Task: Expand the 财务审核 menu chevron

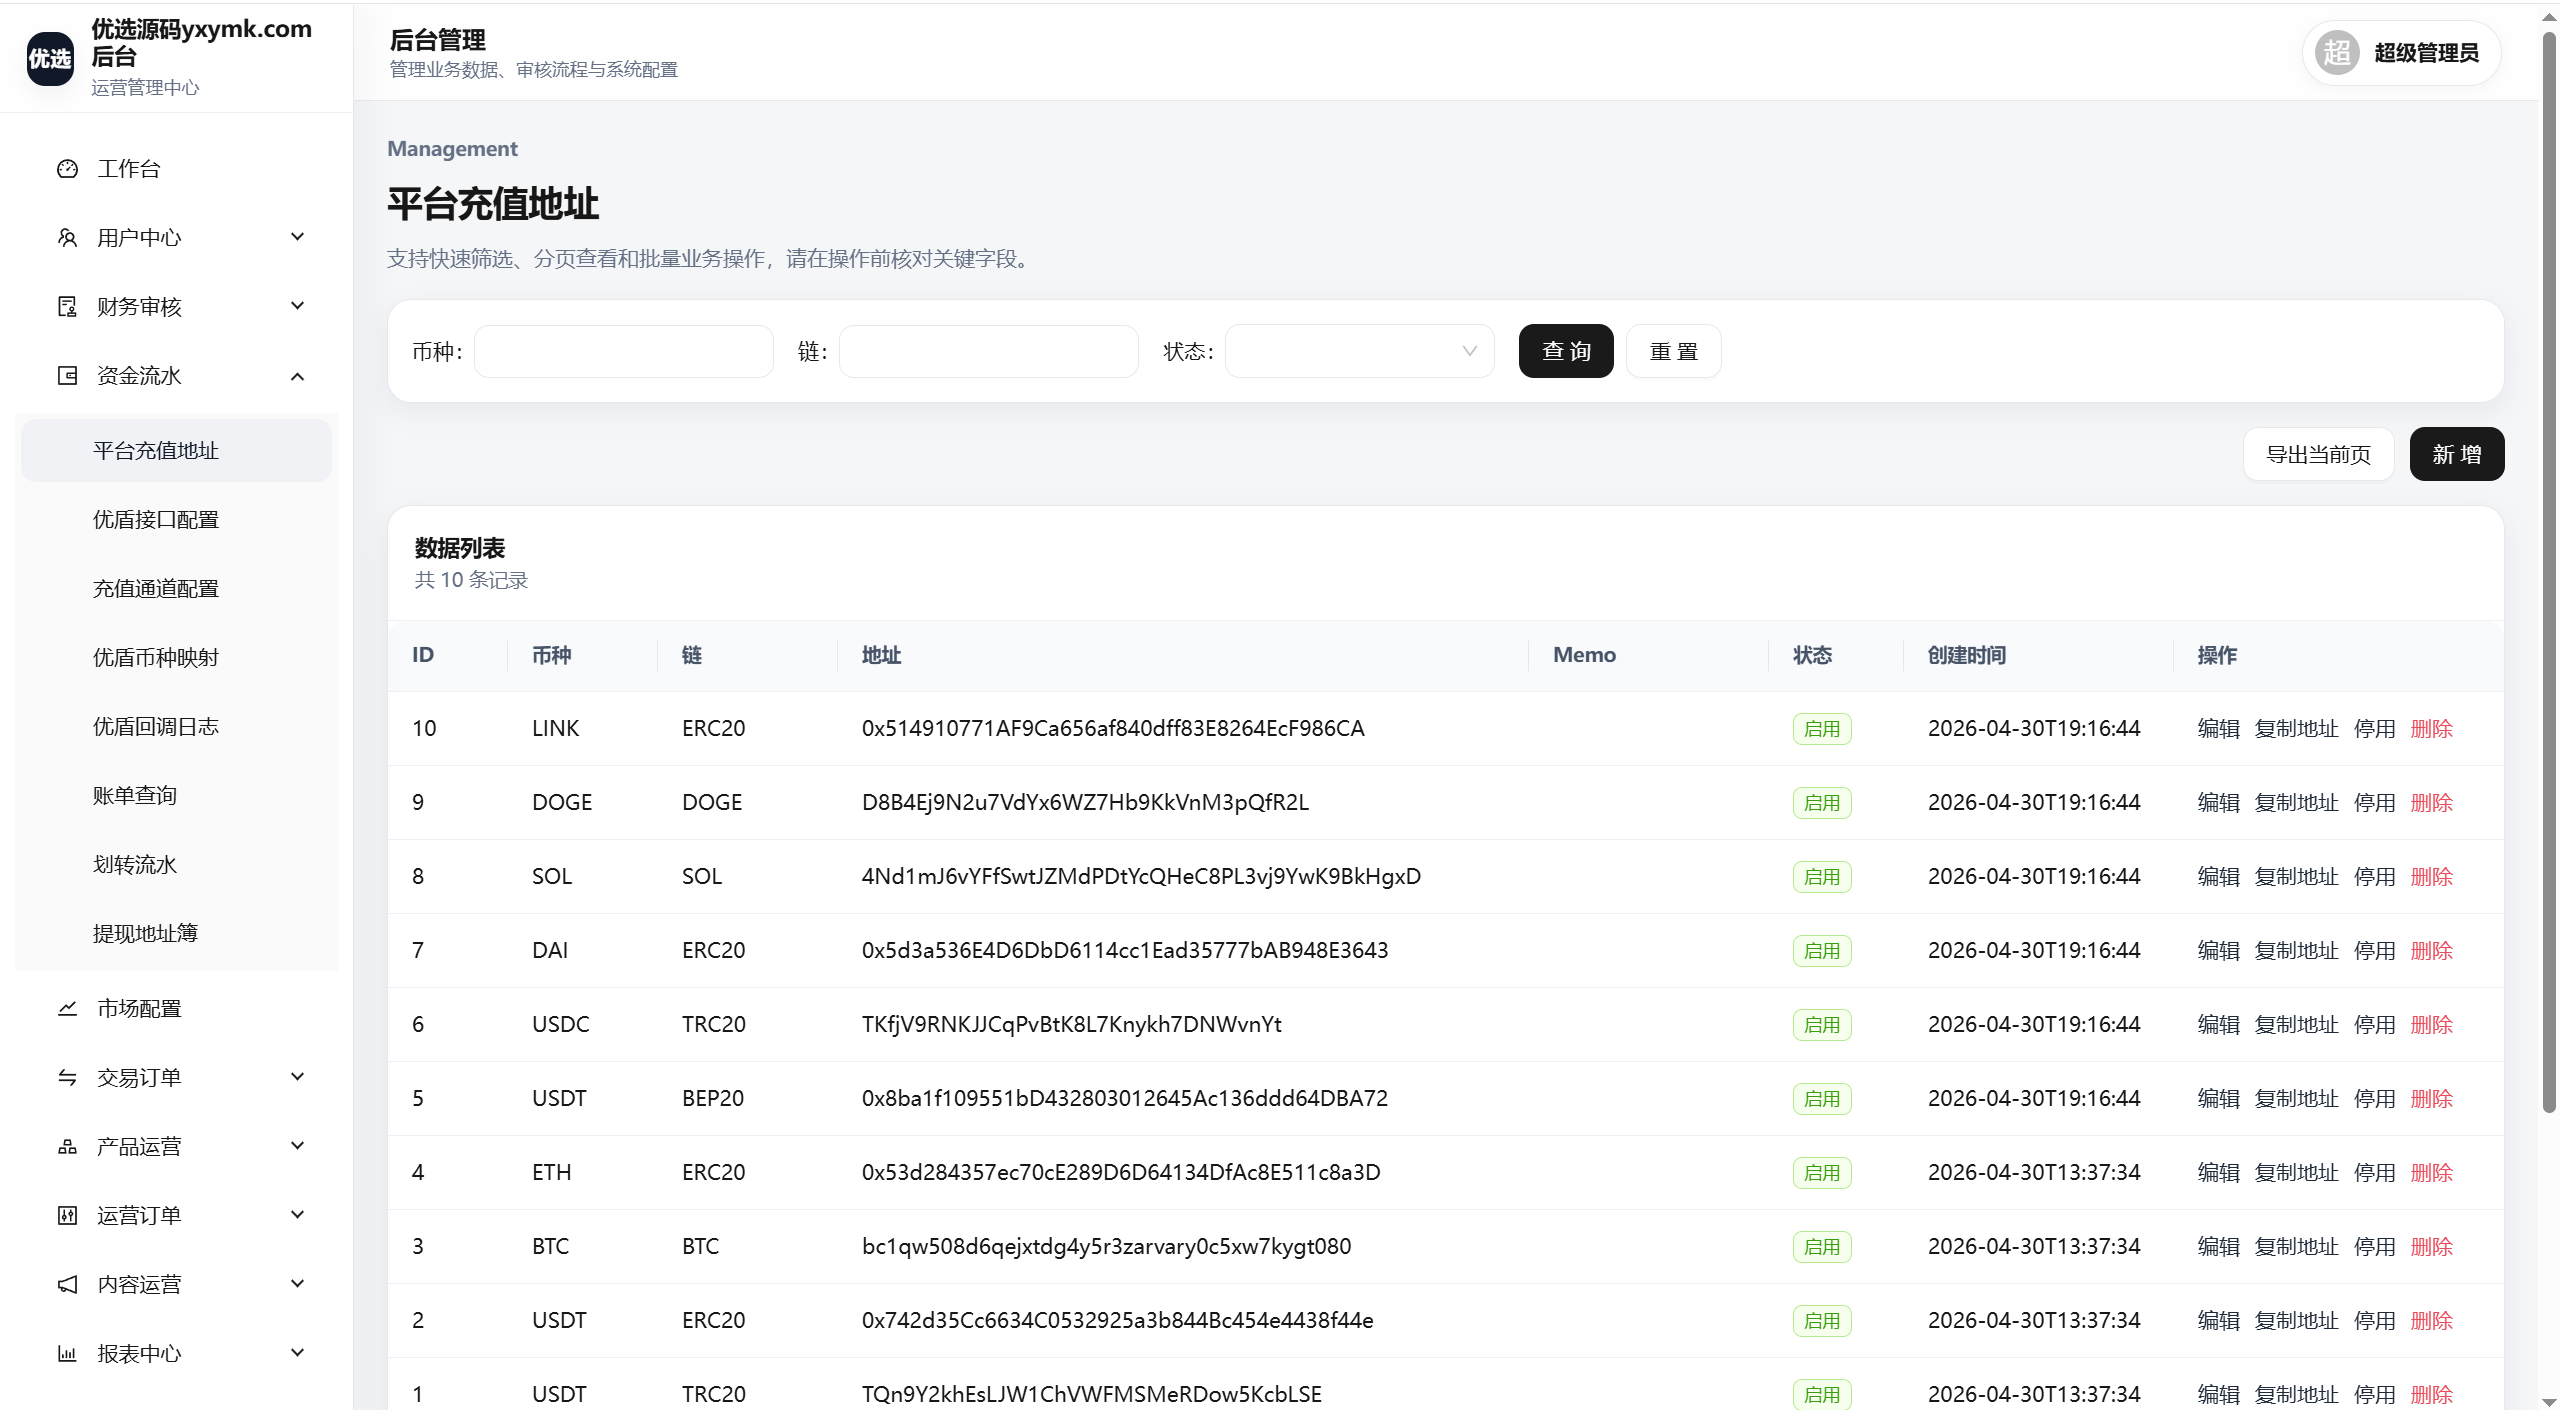Action: tap(297, 306)
